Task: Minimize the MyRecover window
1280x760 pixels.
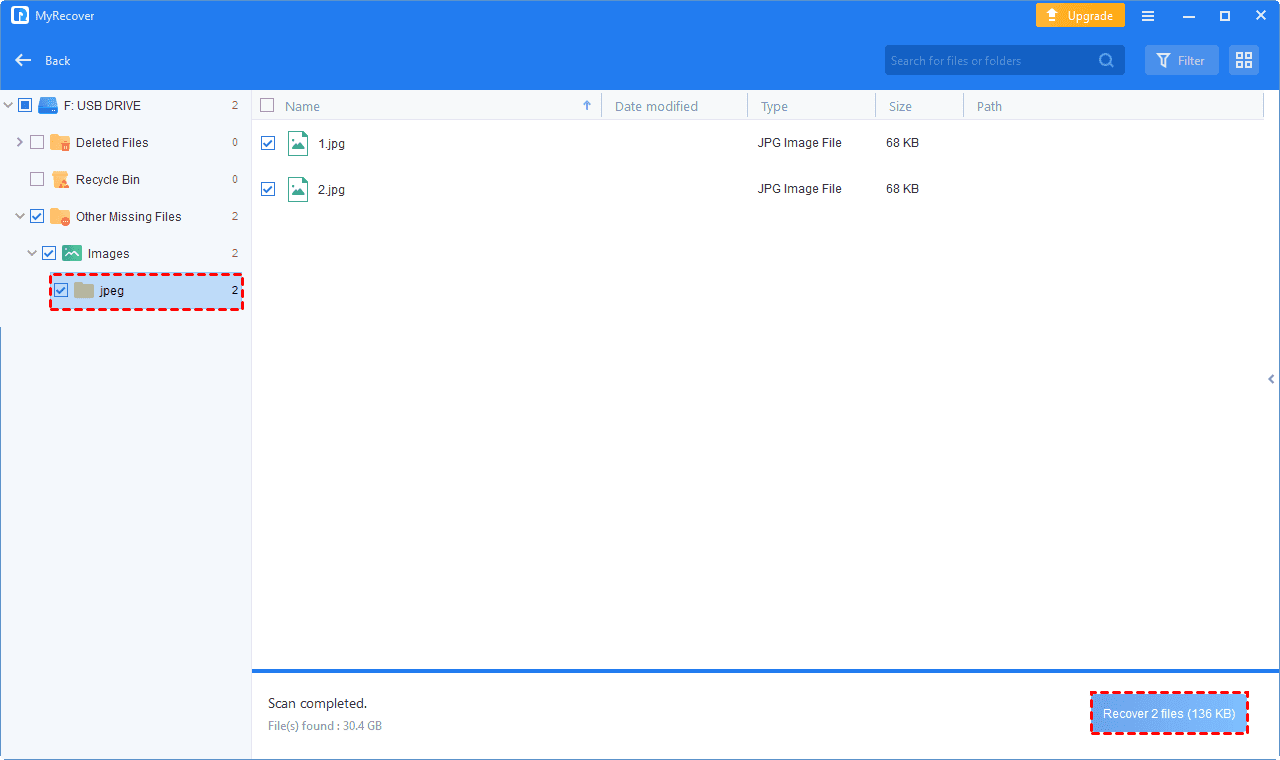Action: 1189,16
